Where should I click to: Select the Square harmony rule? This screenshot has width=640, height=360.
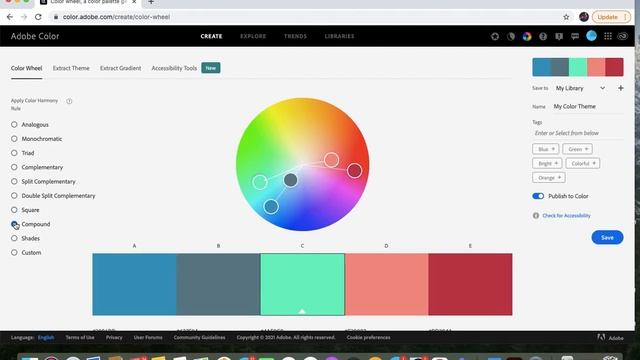(14, 210)
